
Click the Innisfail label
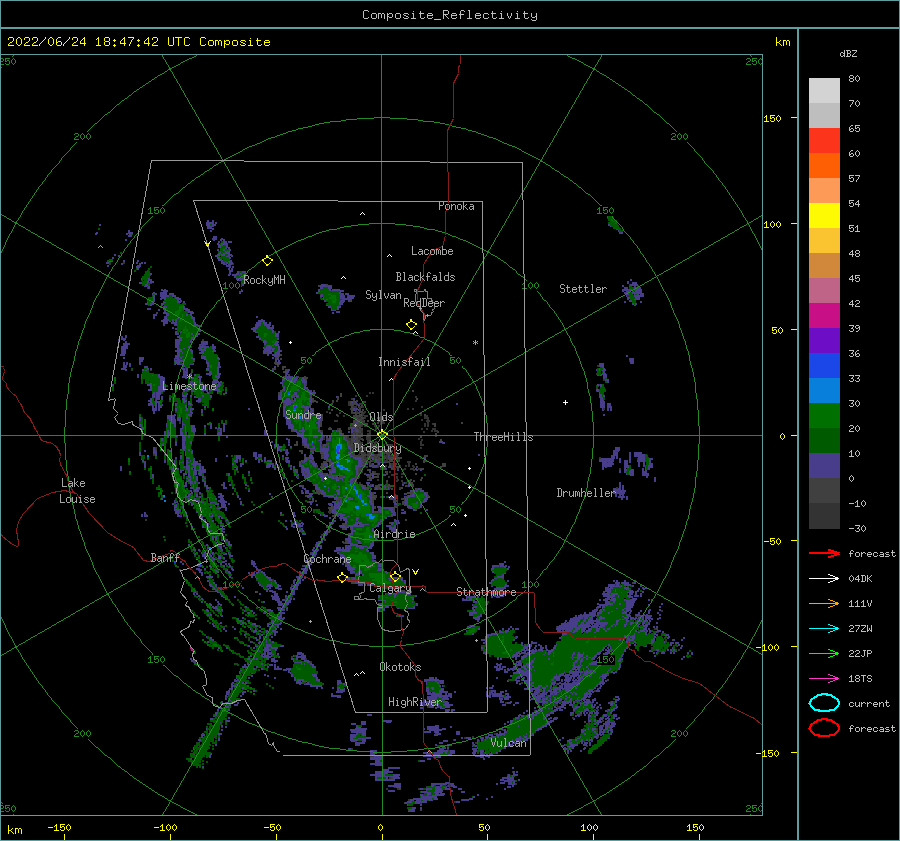(404, 362)
